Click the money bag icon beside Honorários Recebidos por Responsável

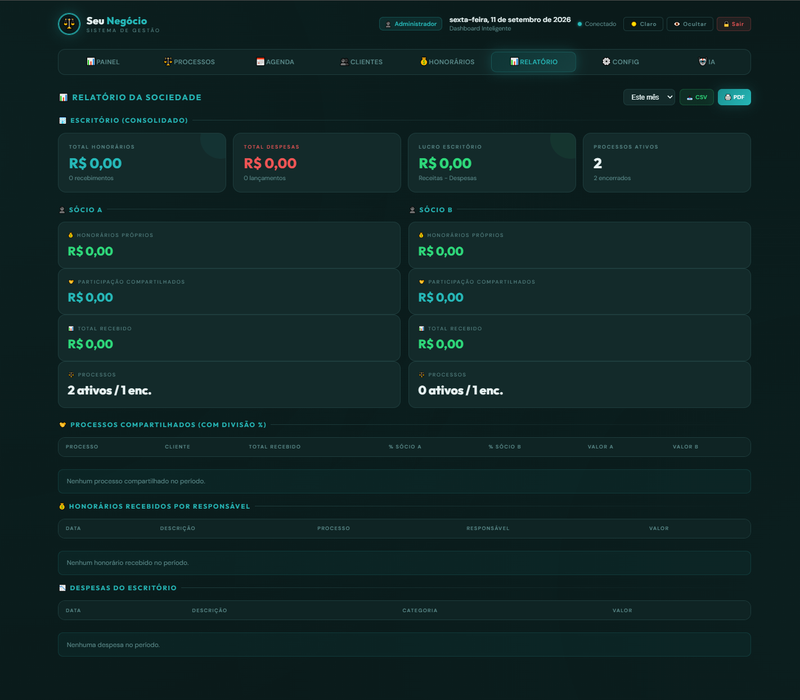[62, 506]
